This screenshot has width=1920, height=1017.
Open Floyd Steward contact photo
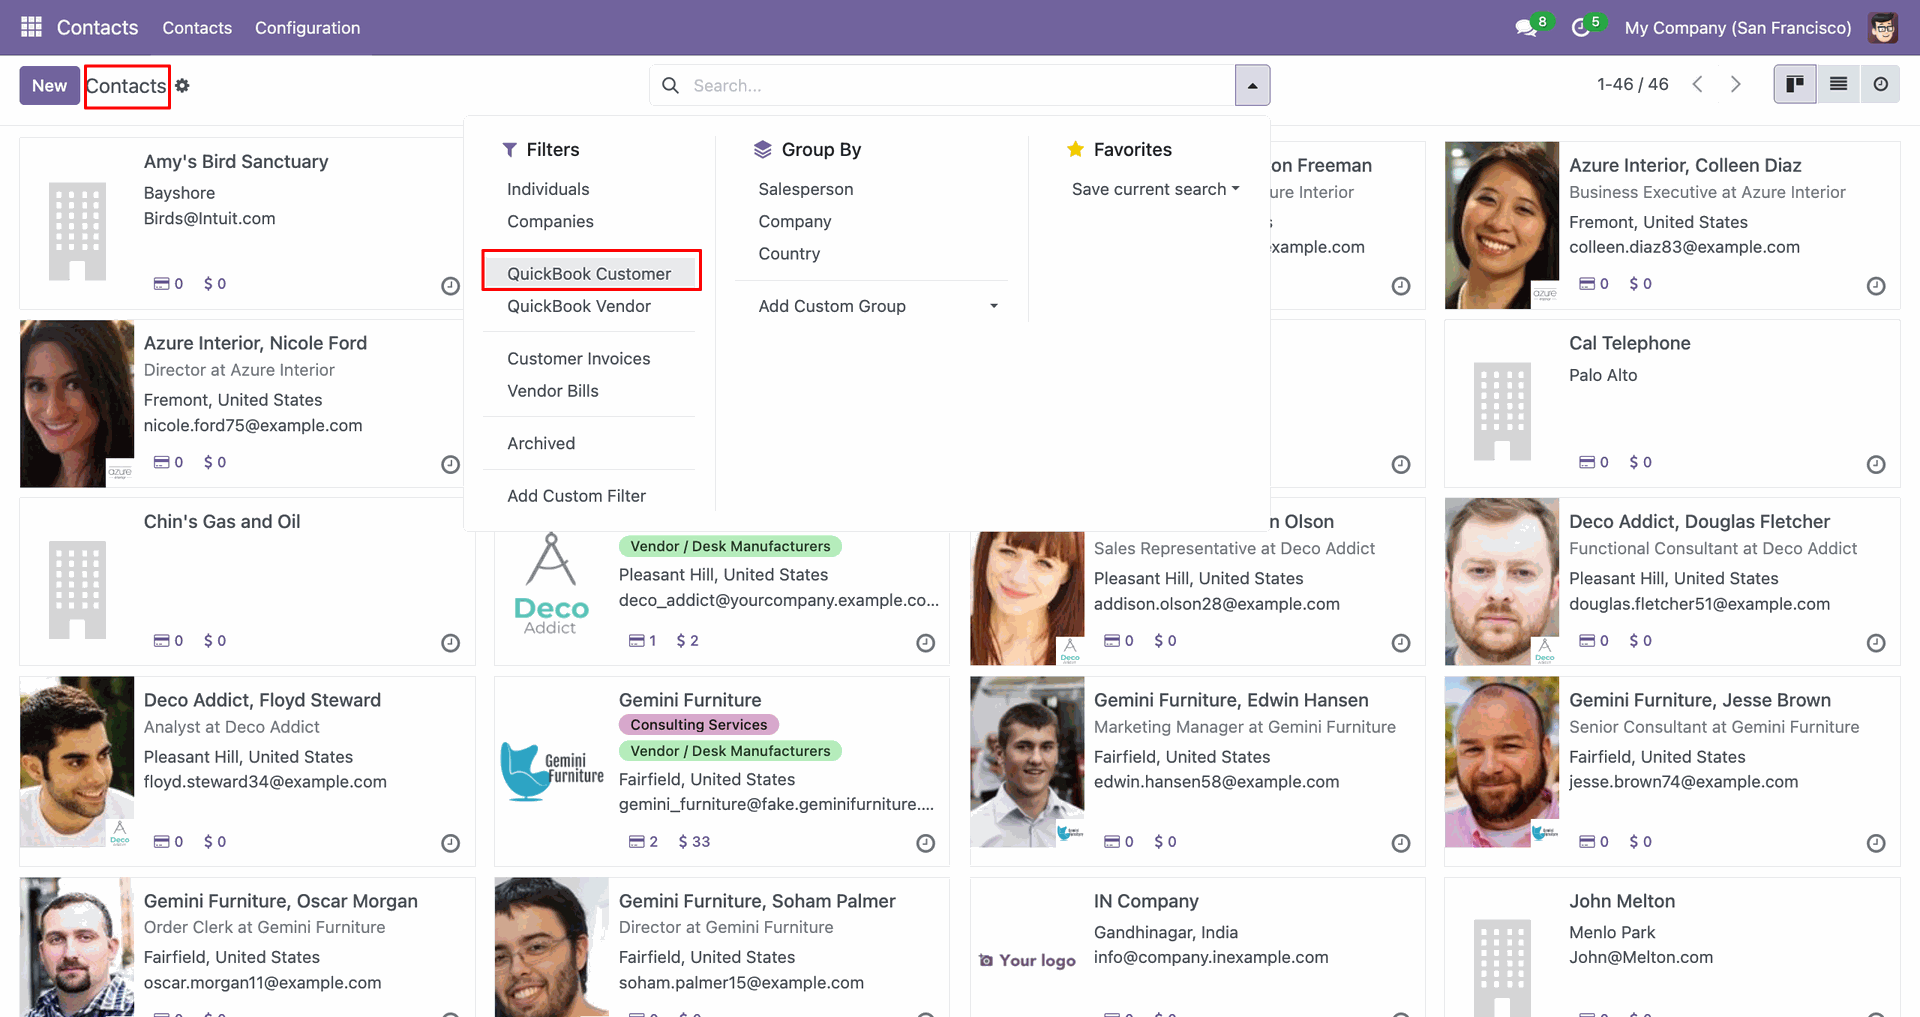(x=77, y=762)
